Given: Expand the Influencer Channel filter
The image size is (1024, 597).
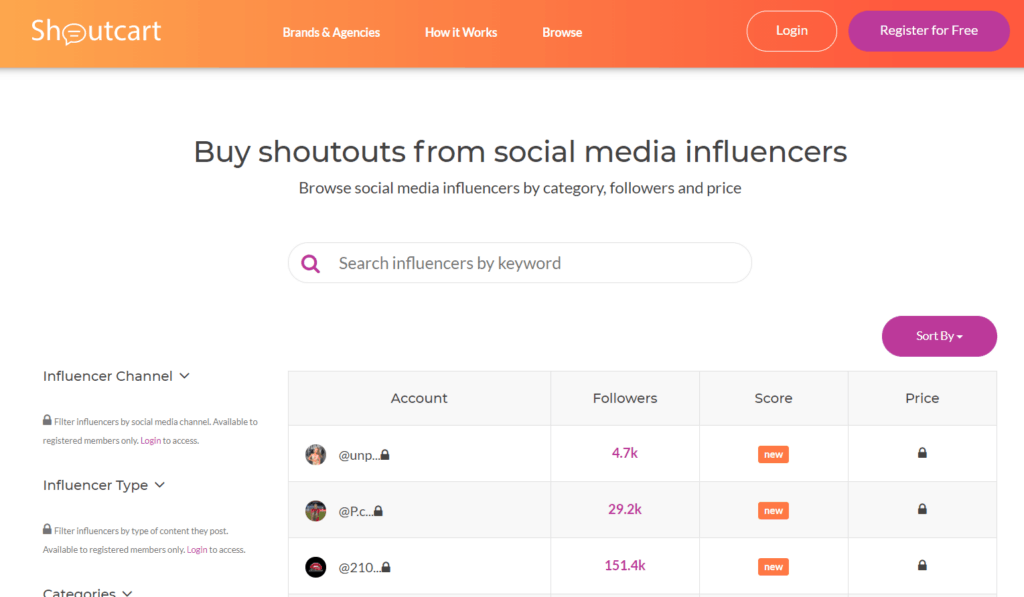Looking at the screenshot, I should coord(116,376).
